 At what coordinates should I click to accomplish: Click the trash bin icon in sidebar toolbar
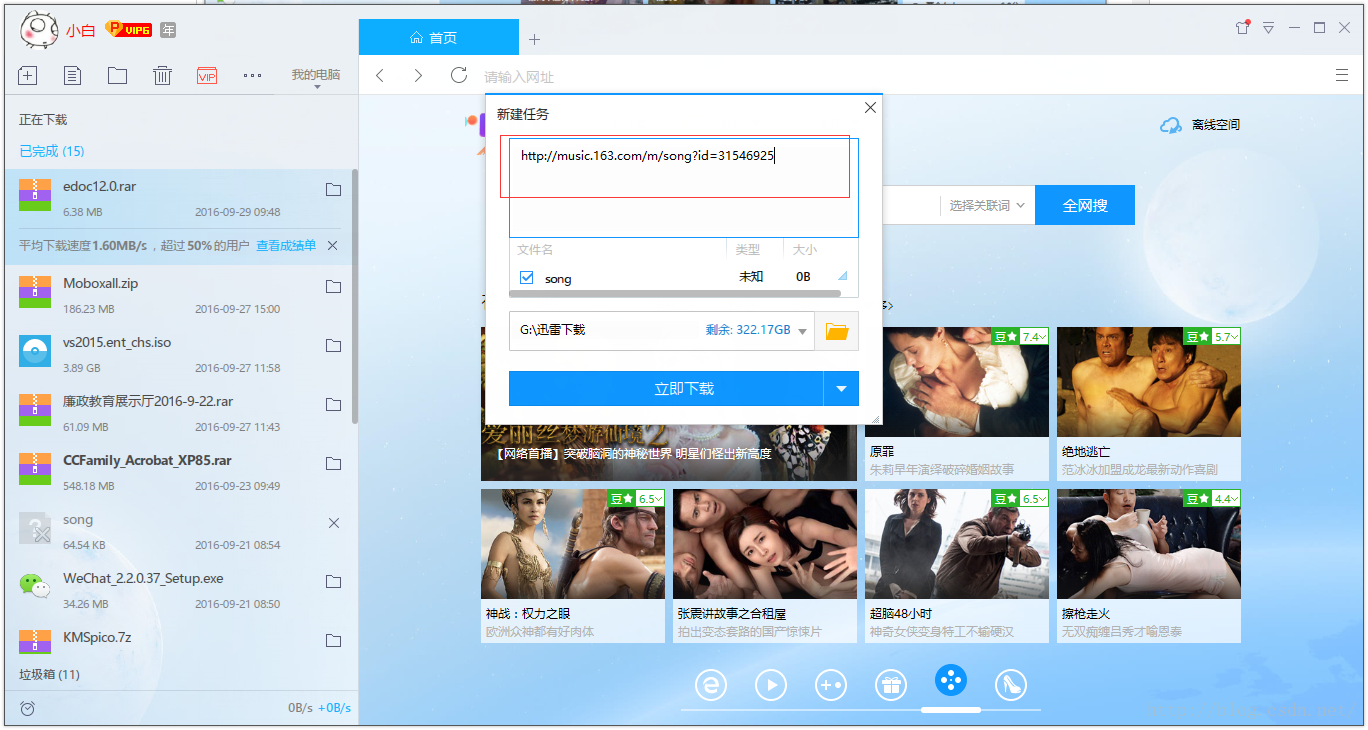click(x=162, y=75)
